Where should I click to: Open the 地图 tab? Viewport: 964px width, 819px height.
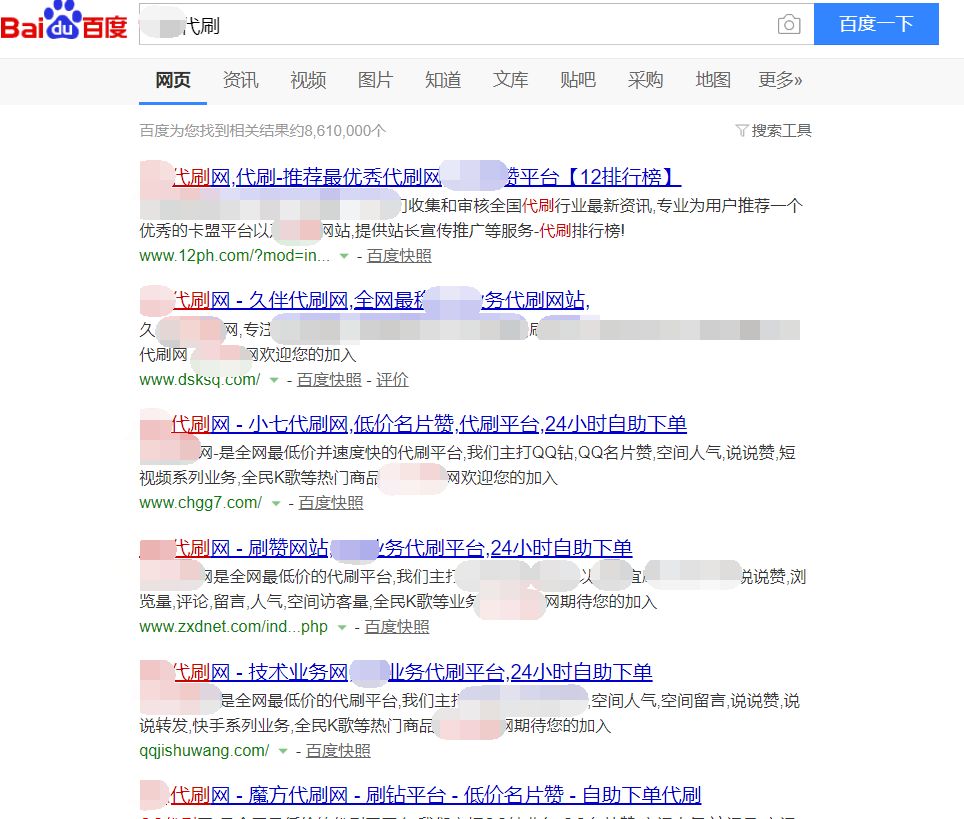coord(713,80)
